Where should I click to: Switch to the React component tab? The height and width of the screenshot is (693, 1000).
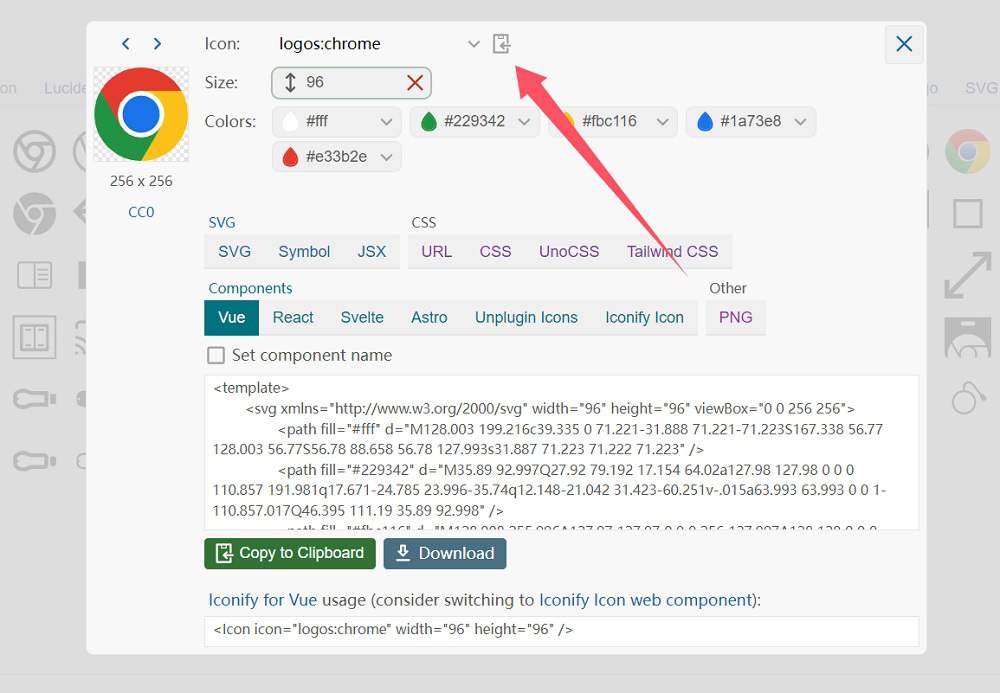point(293,317)
